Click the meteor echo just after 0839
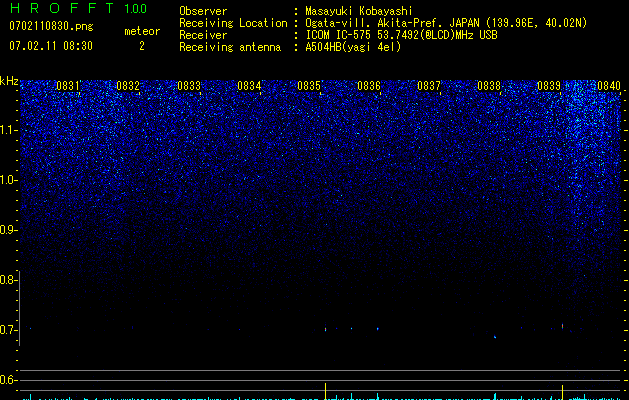Image resolution: width=629 pixels, height=400 pixels. 562,326
